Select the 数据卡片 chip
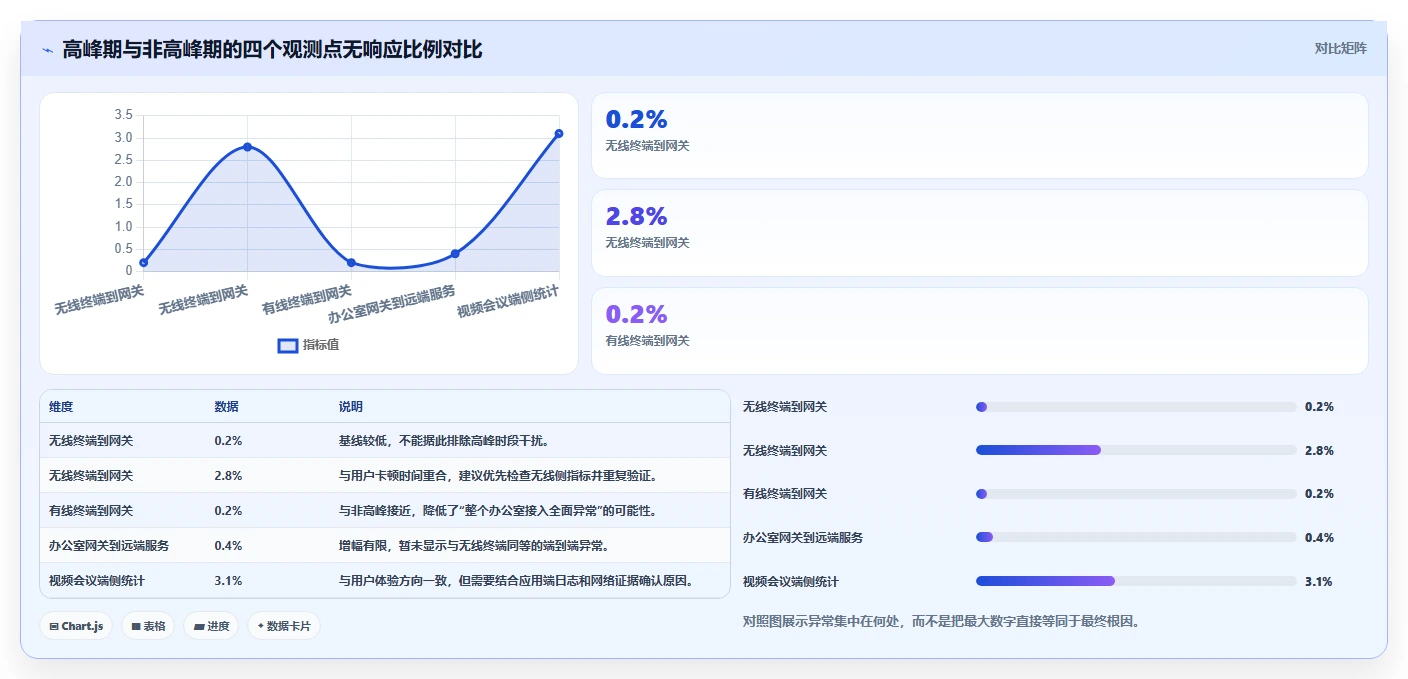 click(x=284, y=626)
